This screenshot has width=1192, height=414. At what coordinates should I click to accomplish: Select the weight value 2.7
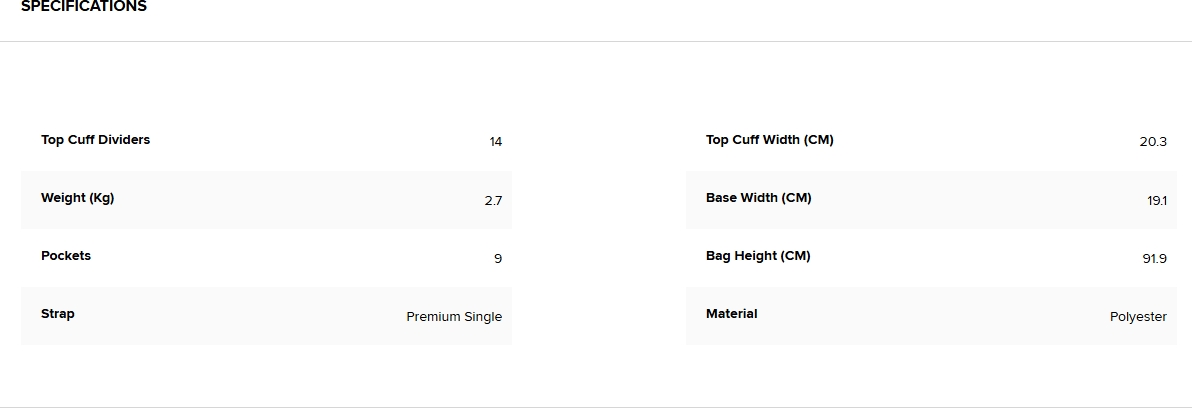(x=493, y=201)
